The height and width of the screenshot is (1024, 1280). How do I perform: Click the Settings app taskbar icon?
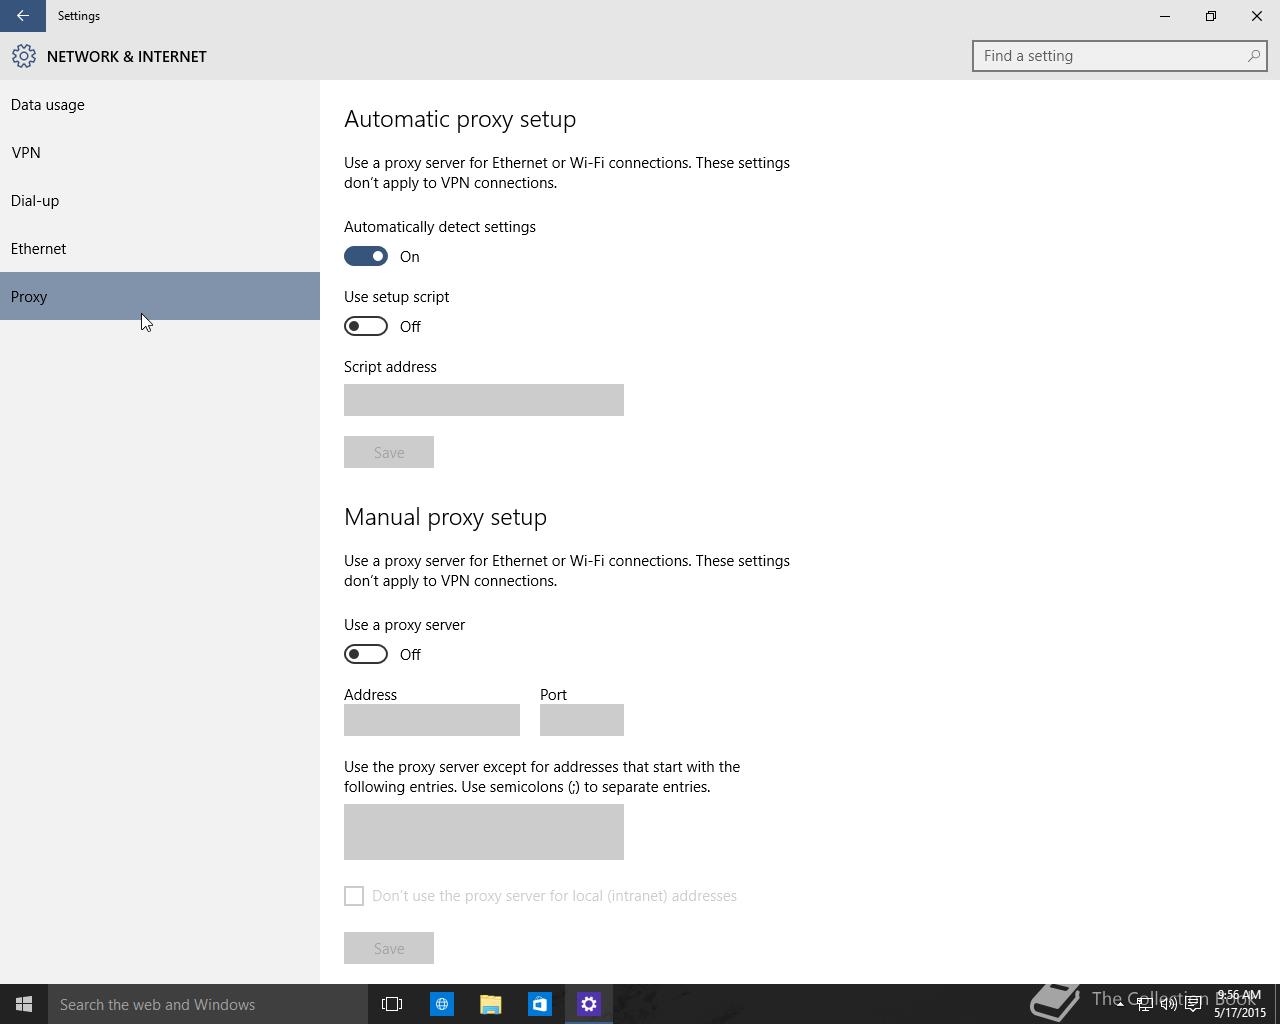(x=589, y=1004)
